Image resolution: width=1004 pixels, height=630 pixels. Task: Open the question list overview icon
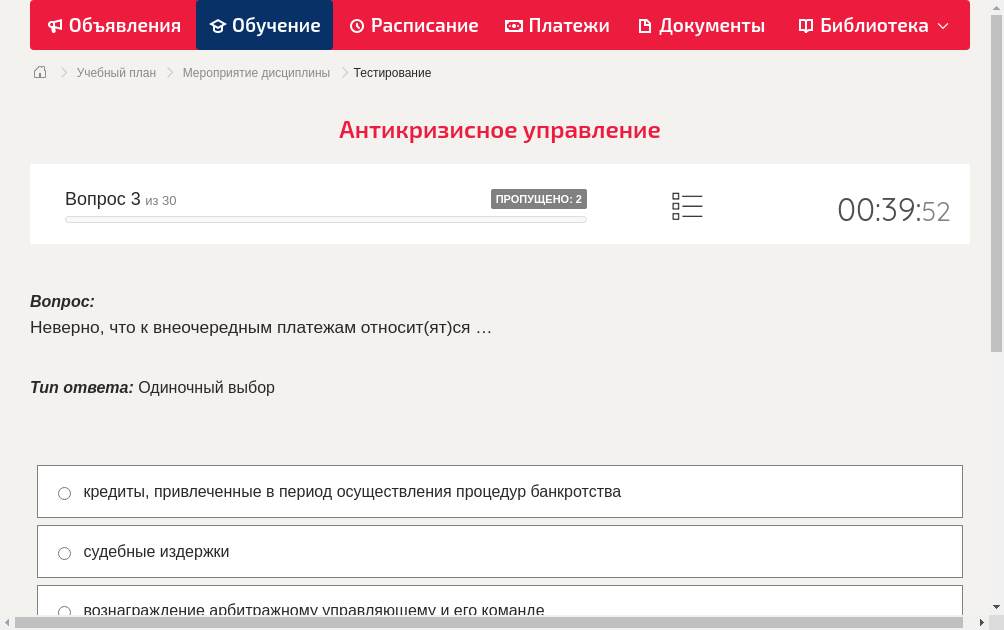click(687, 206)
